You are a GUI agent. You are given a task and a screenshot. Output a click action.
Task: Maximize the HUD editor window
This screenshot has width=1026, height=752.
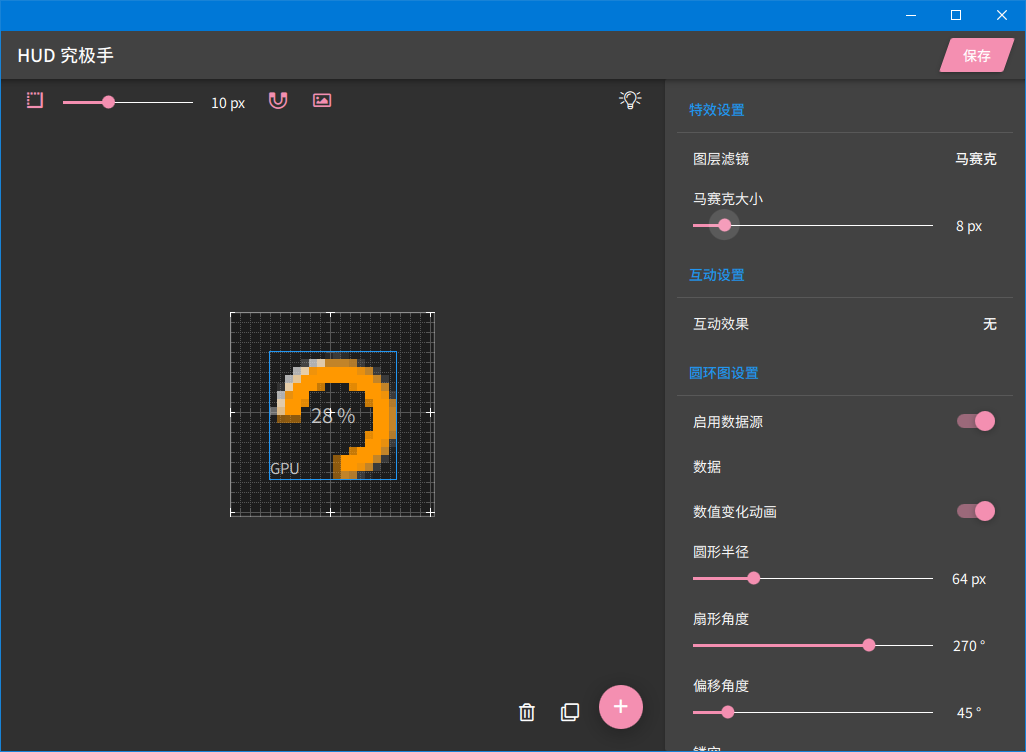point(955,15)
